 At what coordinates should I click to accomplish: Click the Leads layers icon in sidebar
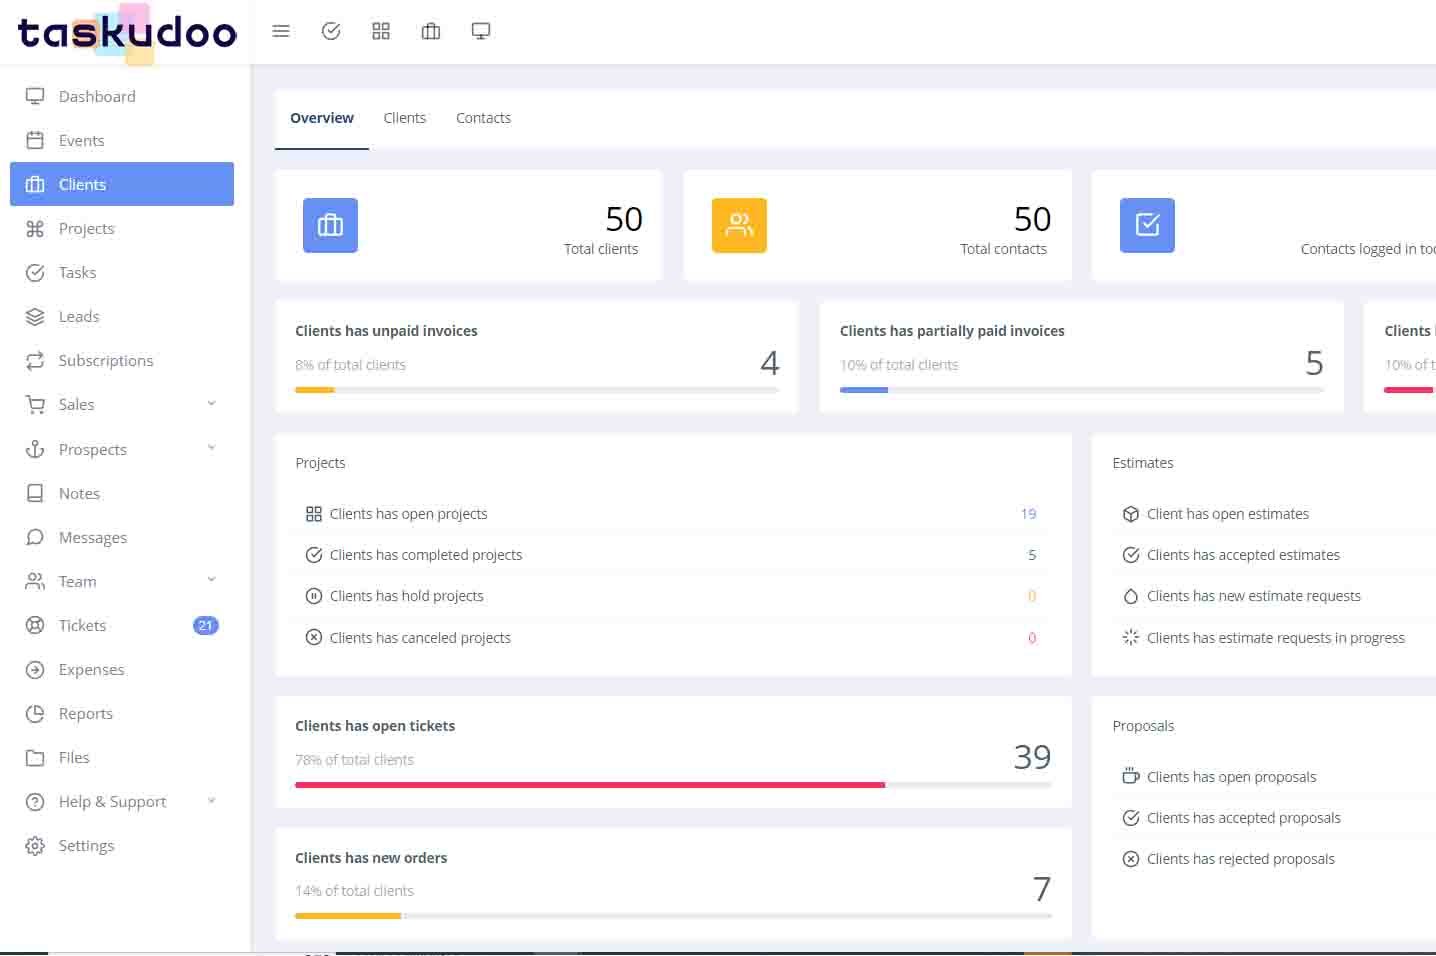coord(35,316)
